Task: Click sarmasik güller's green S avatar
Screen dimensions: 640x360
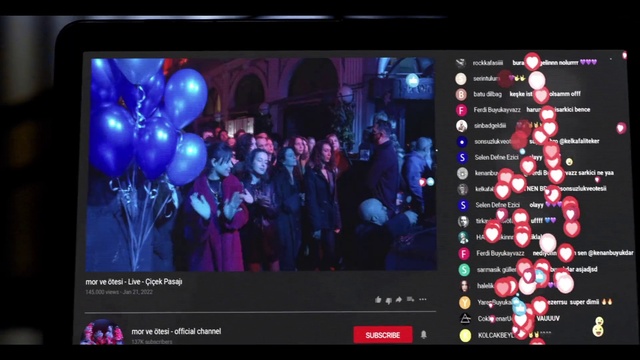Action: tap(464, 270)
